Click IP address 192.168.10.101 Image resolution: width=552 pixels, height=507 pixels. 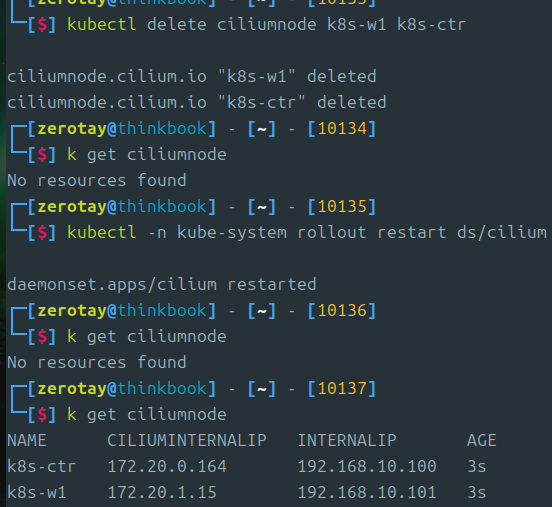coord(367,493)
